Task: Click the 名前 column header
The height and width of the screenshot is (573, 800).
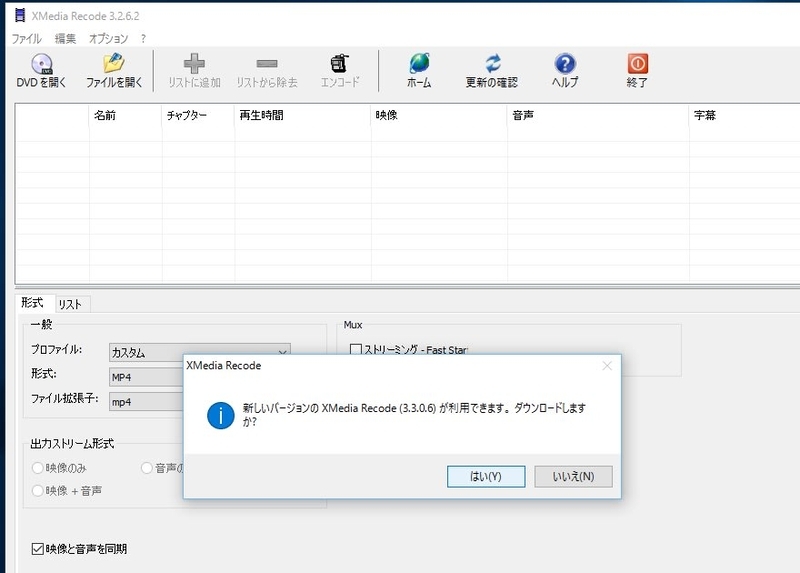Action: click(126, 115)
